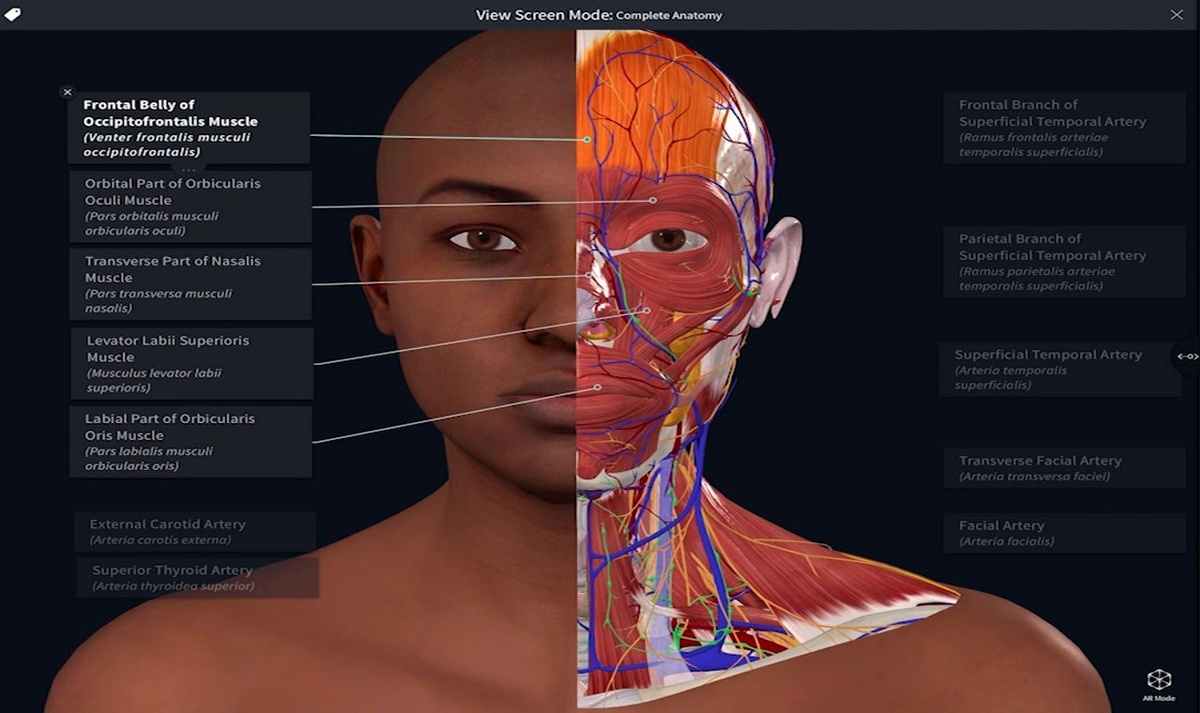Click the tag icon in top-left corner
Viewport: 1200px width, 713px height.
pyautogui.click(x=12, y=15)
